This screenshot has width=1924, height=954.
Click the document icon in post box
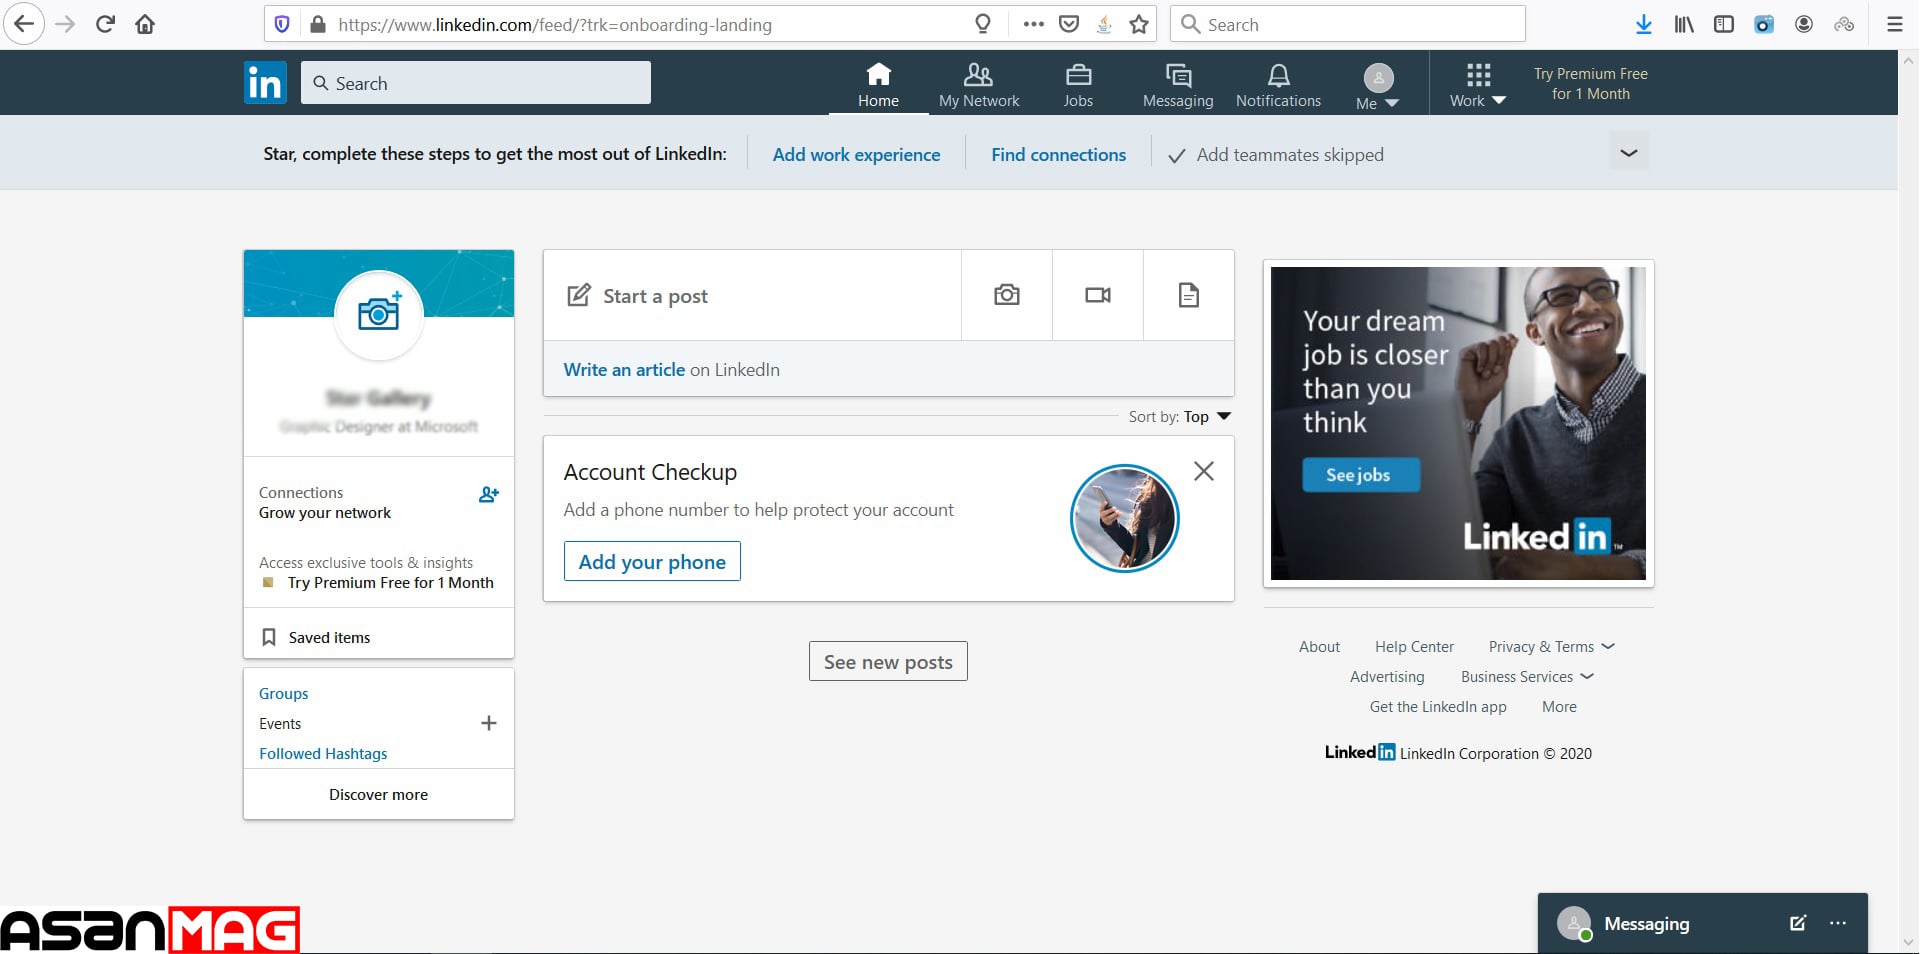(1188, 295)
